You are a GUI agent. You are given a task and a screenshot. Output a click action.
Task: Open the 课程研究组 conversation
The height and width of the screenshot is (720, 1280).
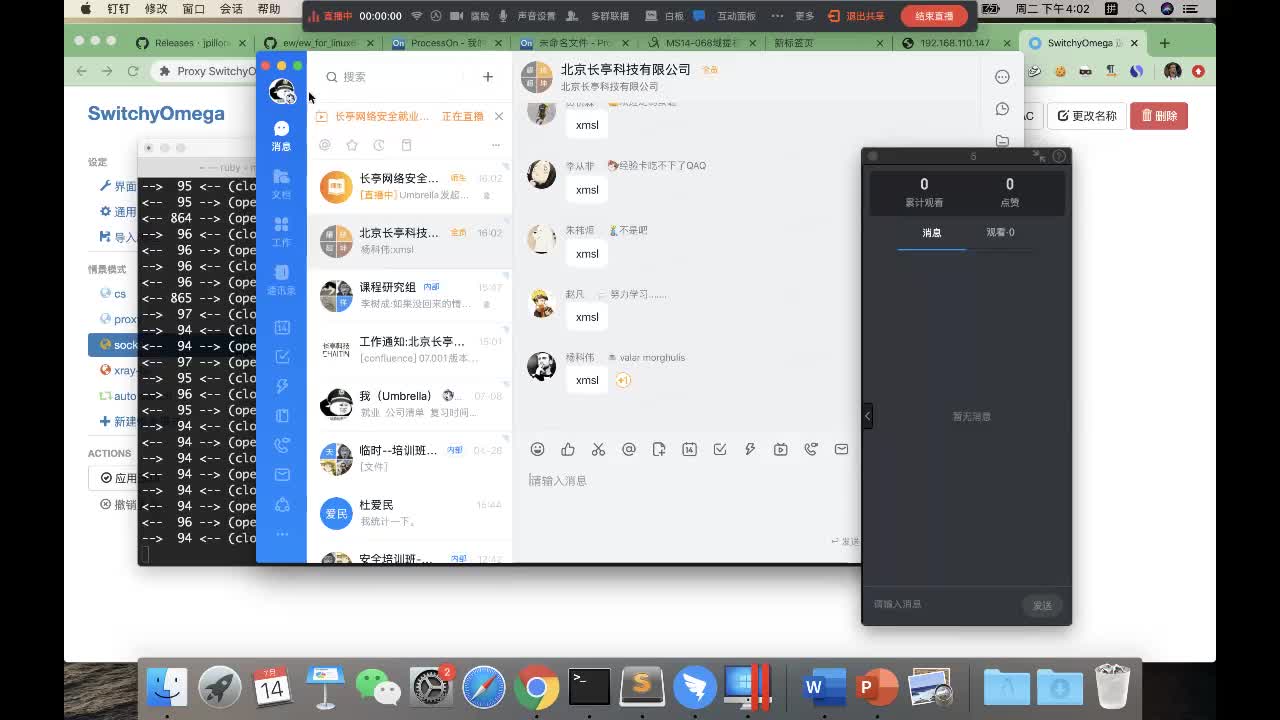click(x=410, y=295)
